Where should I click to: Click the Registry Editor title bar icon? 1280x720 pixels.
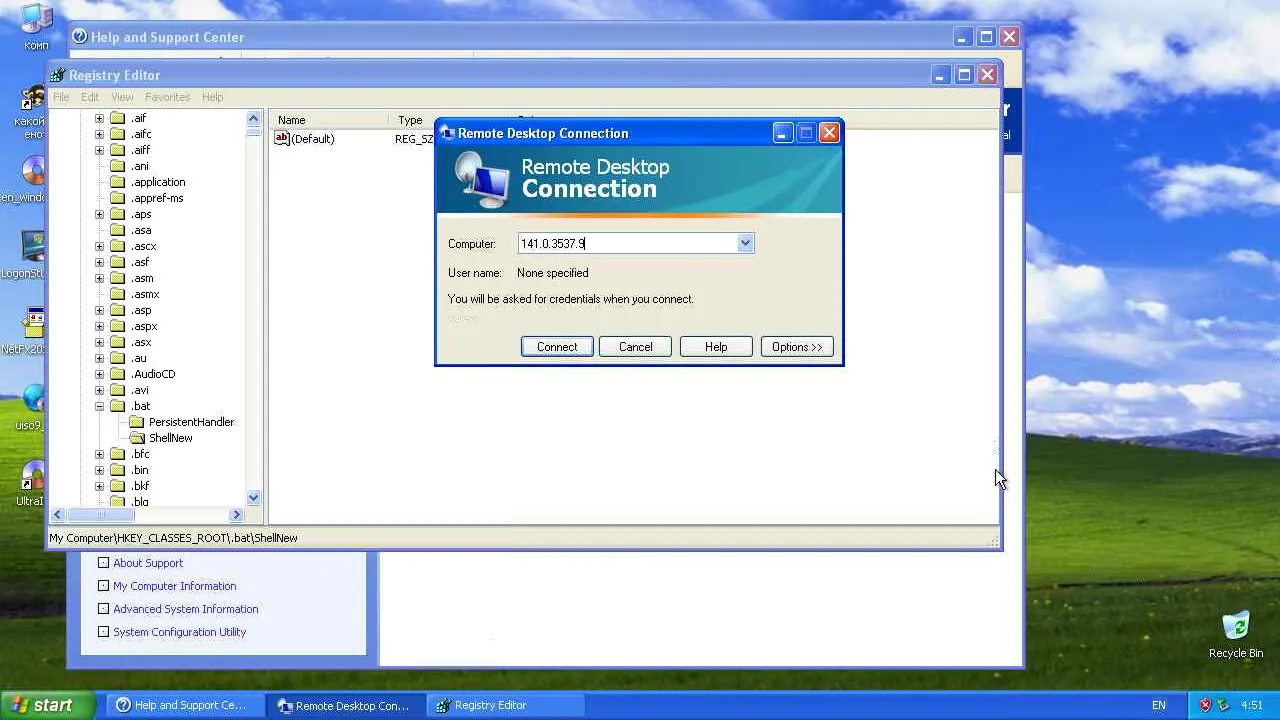pos(59,75)
